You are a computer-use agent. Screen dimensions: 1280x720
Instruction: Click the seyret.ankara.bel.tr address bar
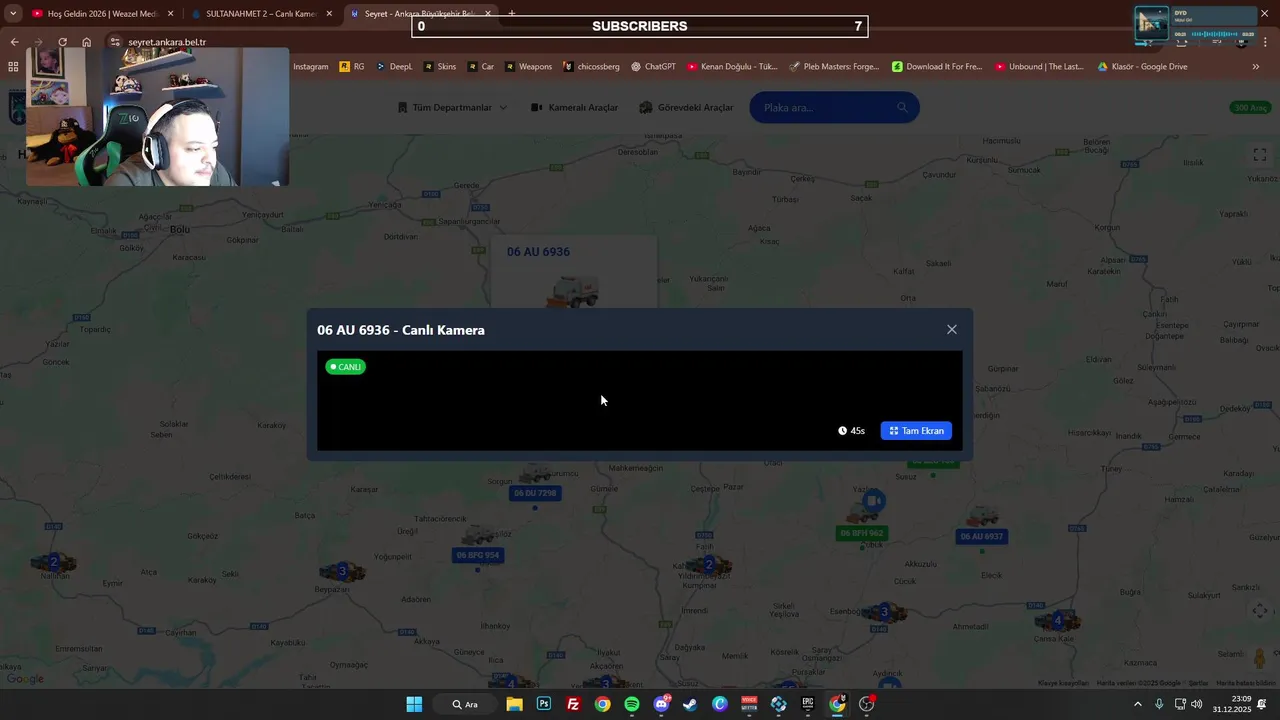click(167, 42)
